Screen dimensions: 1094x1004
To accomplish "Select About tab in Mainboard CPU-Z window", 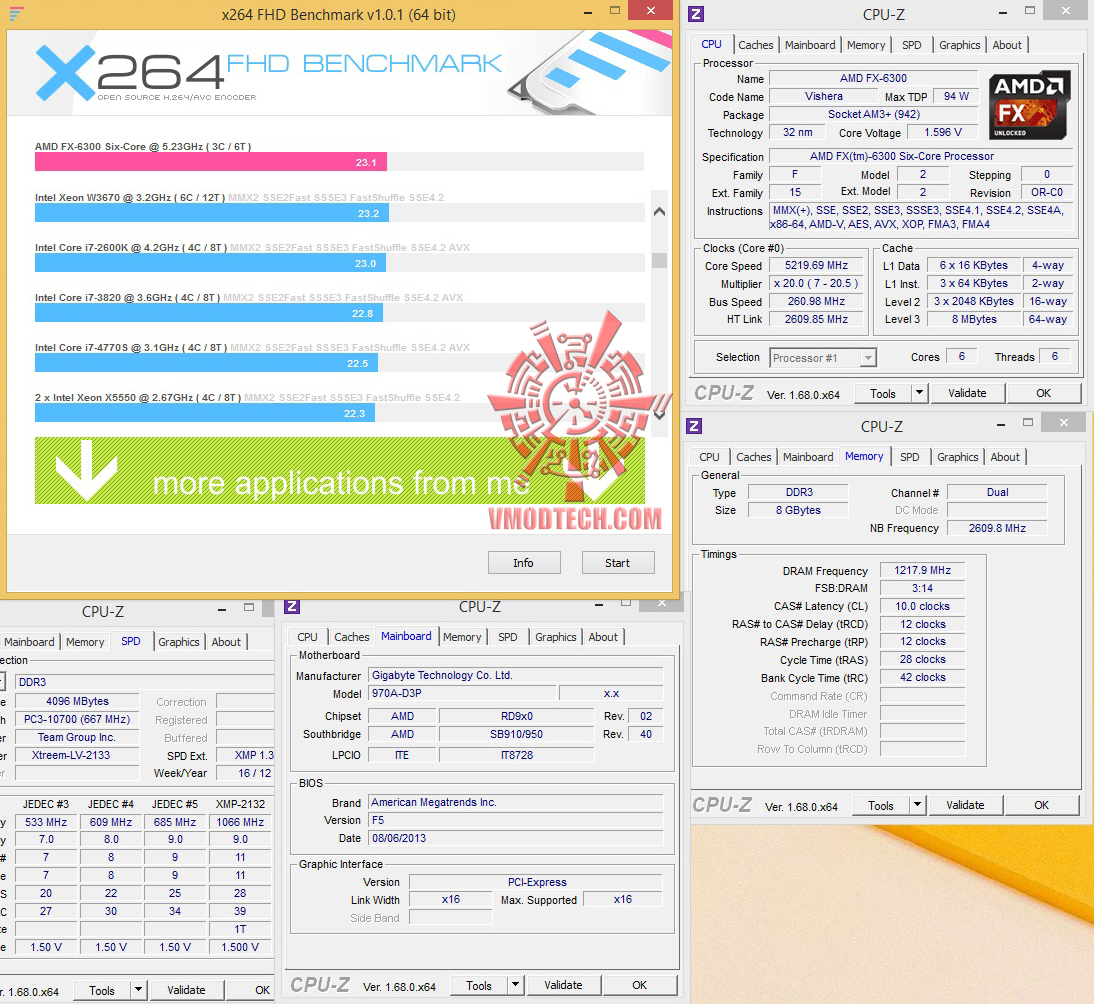I will pyautogui.click(x=603, y=637).
